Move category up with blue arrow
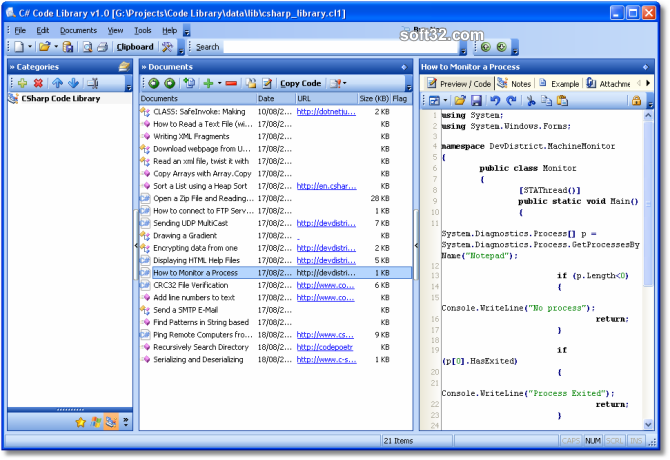This screenshot has height=460, width=670. coord(57,83)
